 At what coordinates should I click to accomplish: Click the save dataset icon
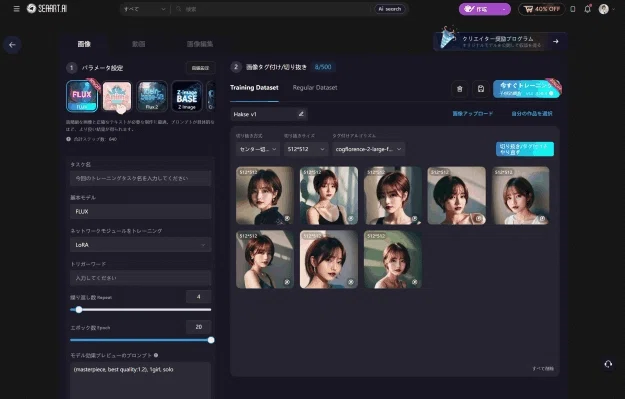coord(481,89)
